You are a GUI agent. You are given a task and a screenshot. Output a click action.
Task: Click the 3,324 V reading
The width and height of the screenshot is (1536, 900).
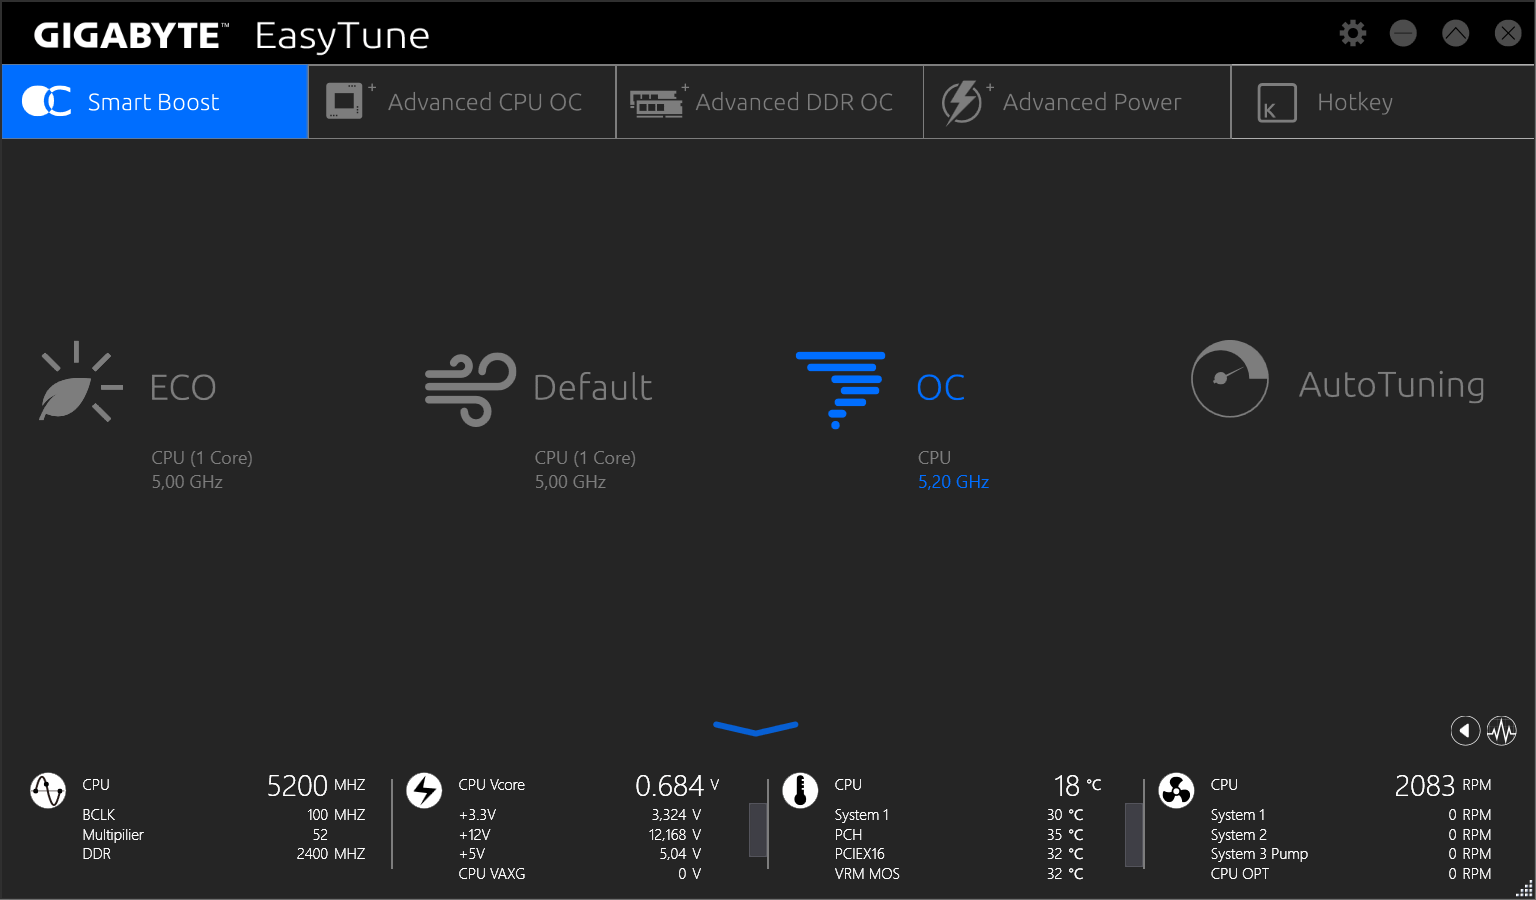coord(676,815)
